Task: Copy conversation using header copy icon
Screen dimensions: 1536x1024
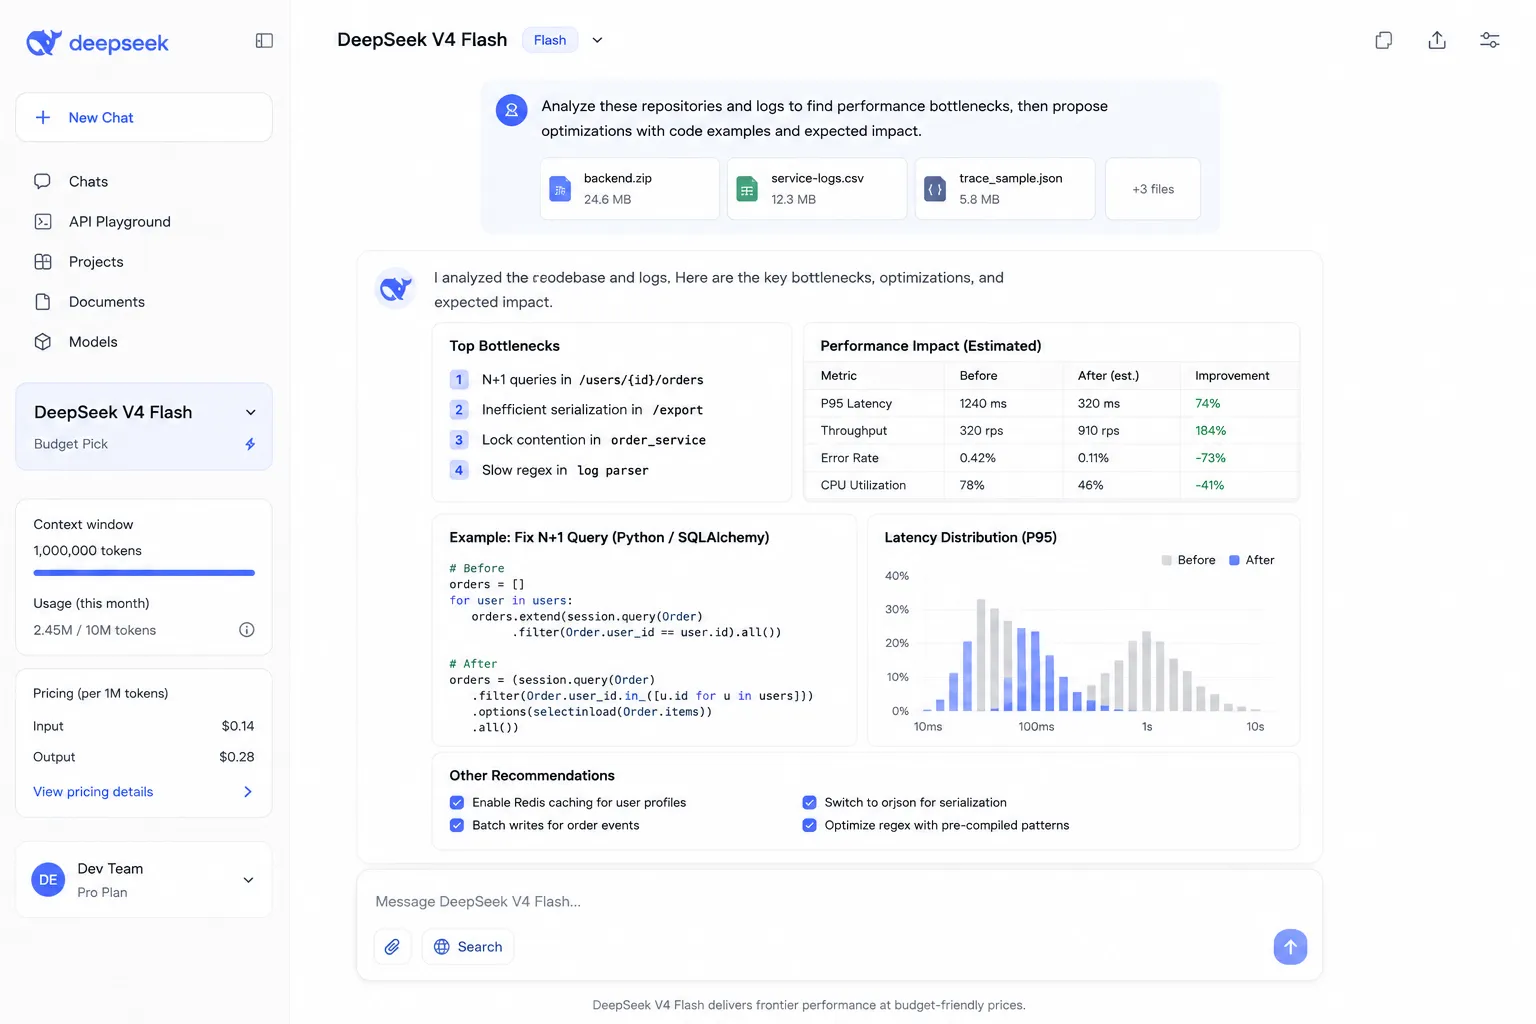Action: 1384,40
